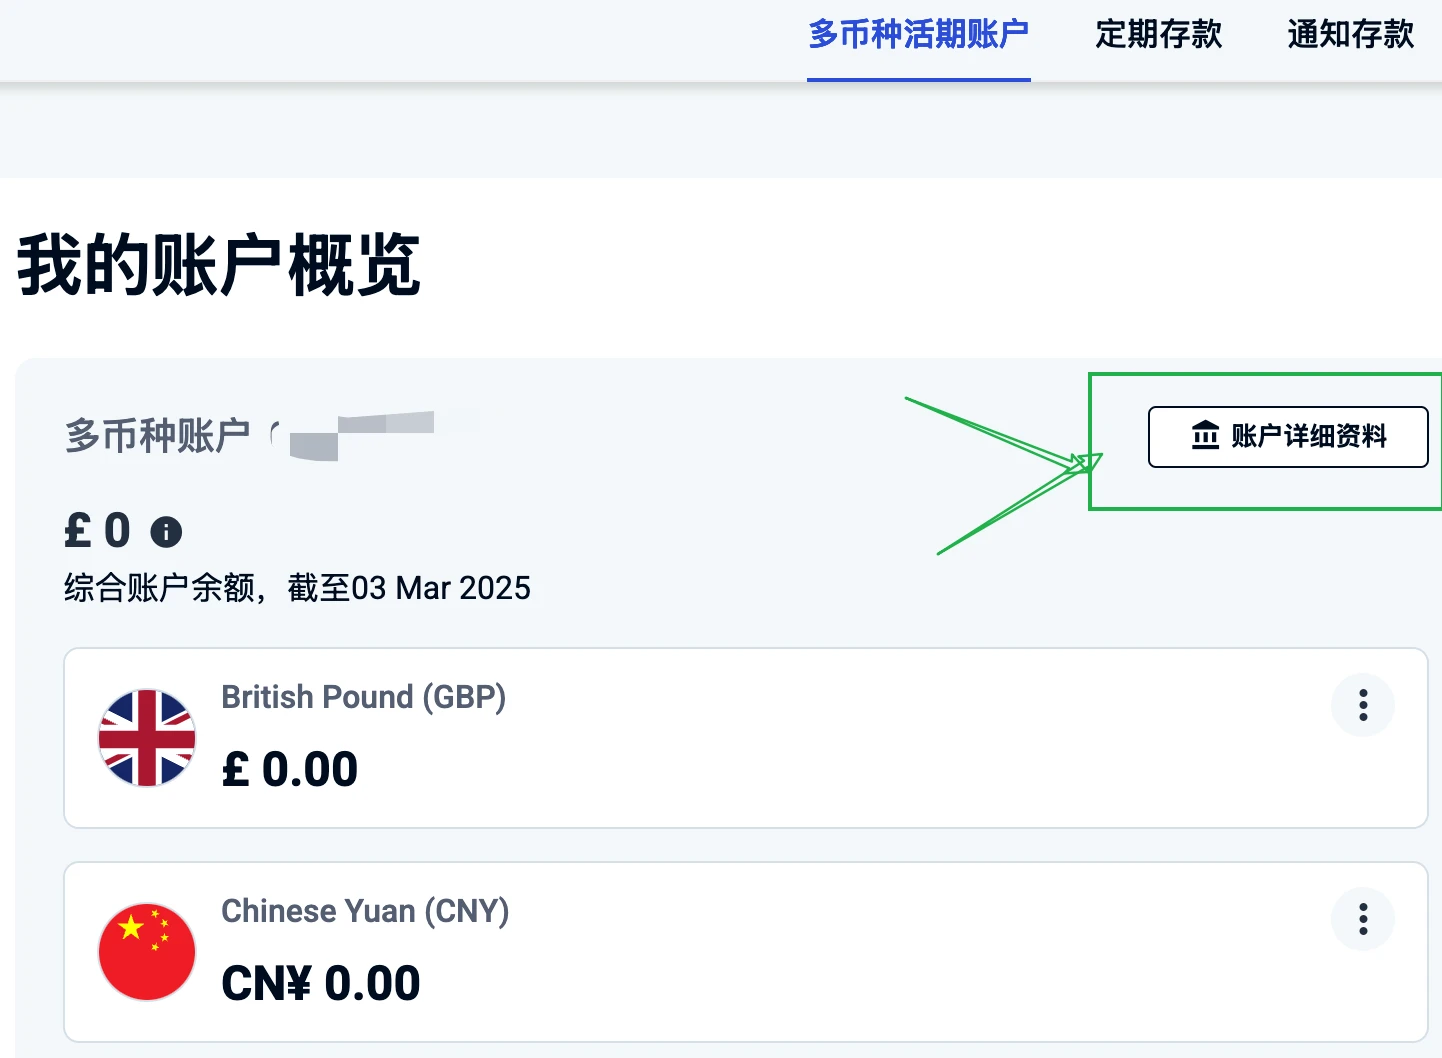
Task: Open the British Pound (GBP) account card
Action: click(x=746, y=738)
